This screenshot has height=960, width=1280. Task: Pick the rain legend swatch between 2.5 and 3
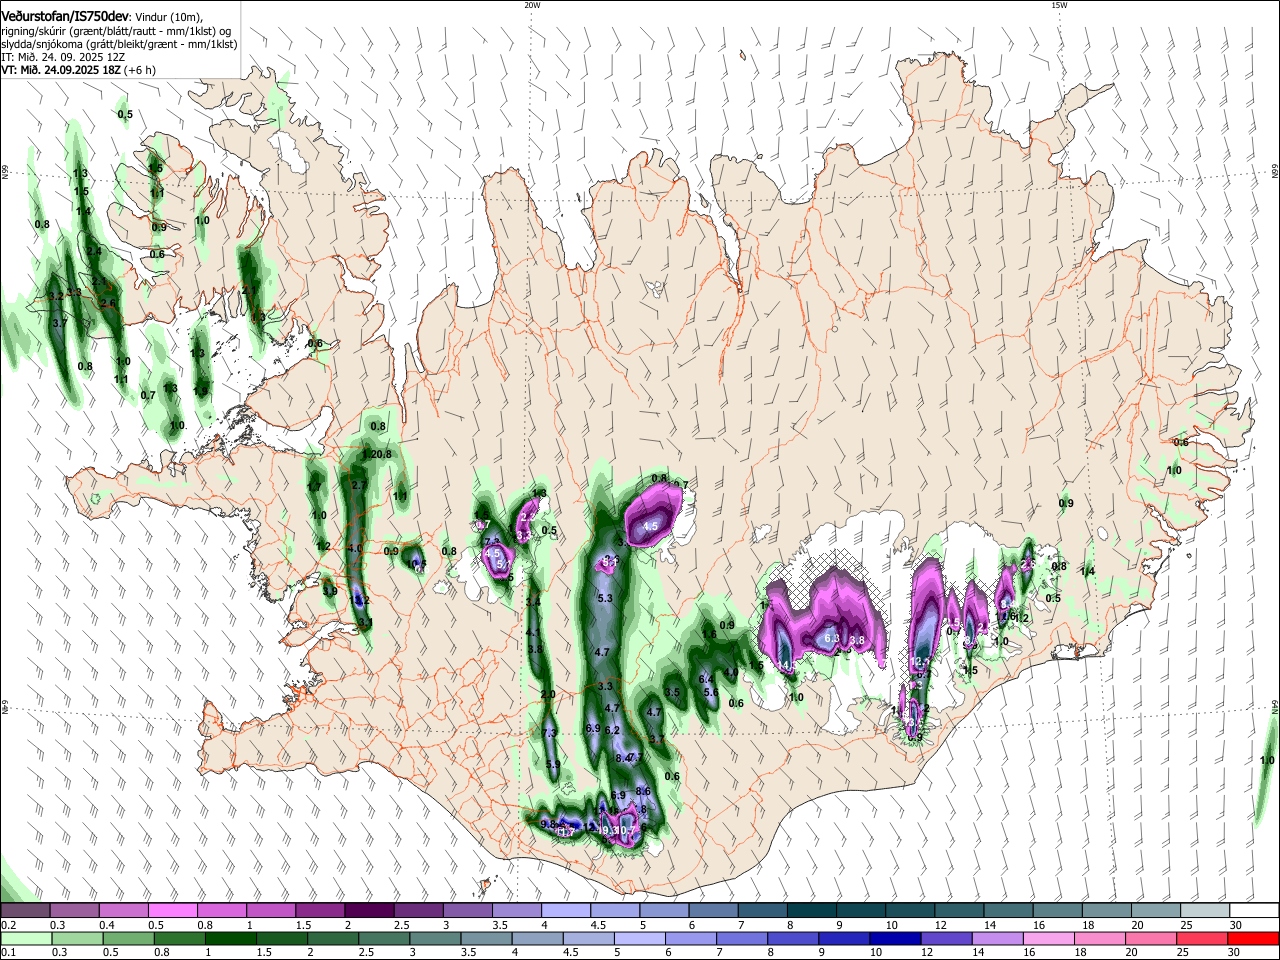click(x=383, y=938)
